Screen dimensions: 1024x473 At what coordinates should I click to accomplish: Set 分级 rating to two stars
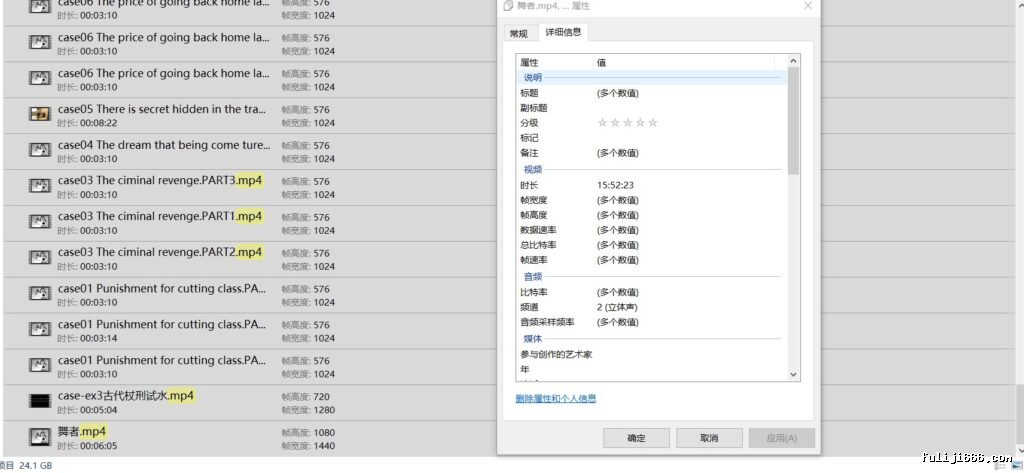[x=615, y=123]
